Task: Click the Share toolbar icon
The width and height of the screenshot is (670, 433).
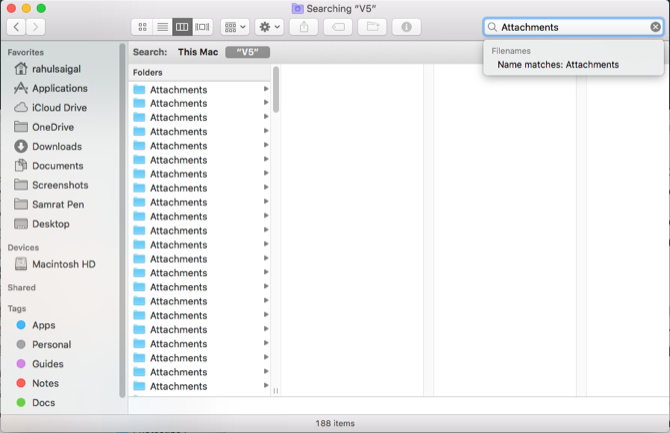Action: point(304,27)
